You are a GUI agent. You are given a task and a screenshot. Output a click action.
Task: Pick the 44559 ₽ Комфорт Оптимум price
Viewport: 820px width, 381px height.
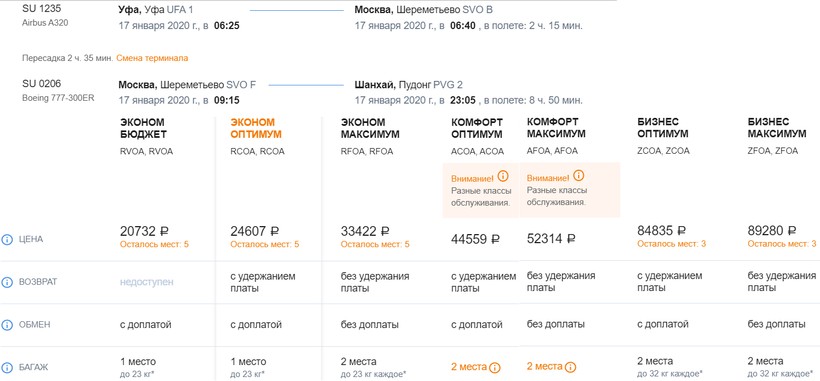(475, 239)
